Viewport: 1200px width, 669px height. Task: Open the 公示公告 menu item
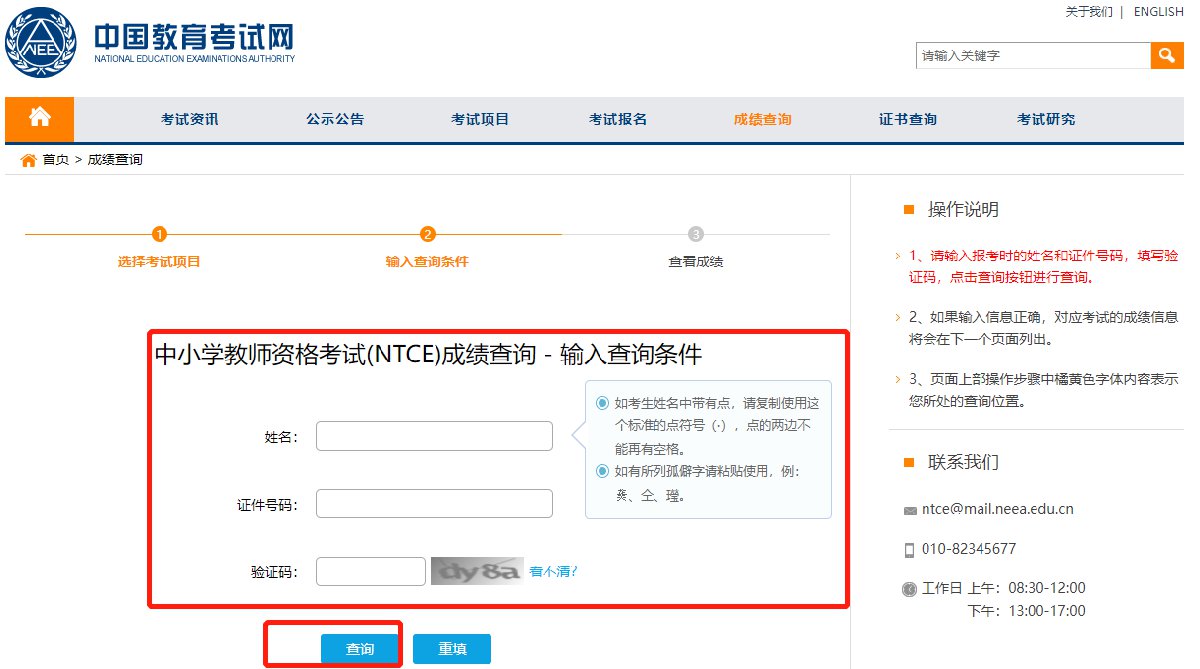point(335,120)
